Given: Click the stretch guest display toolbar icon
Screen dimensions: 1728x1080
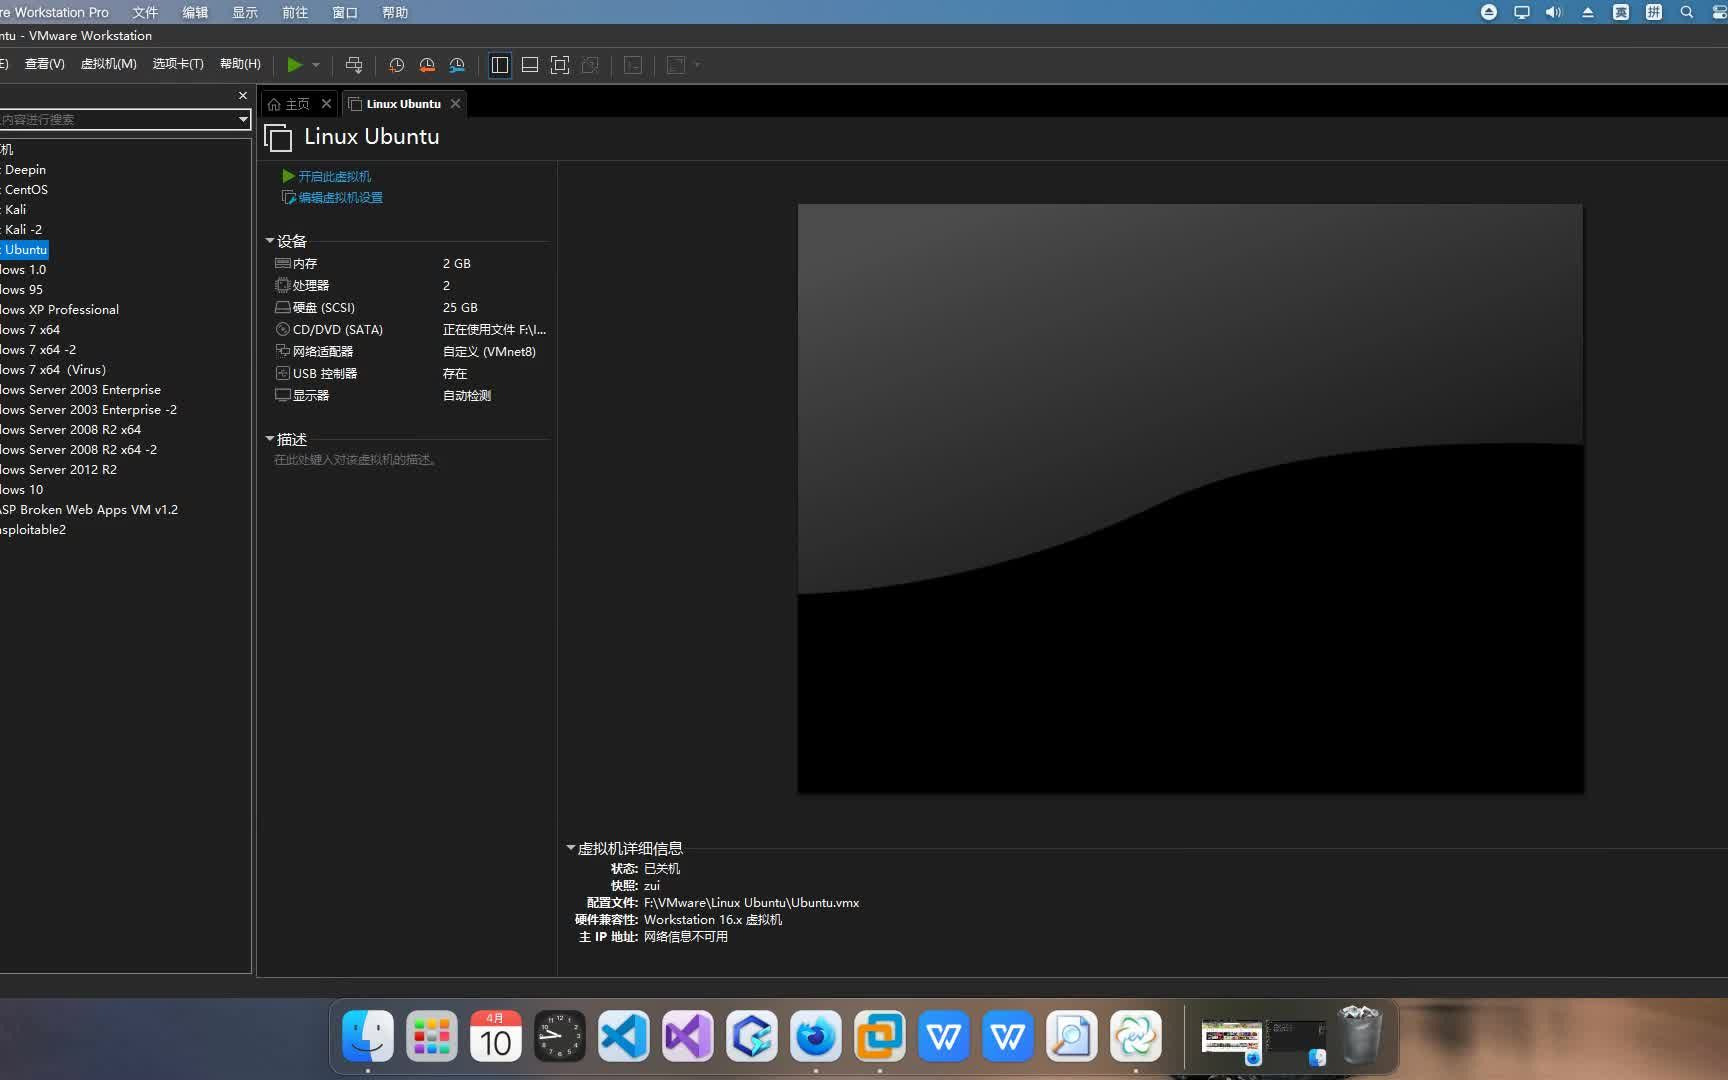Looking at the screenshot, I should (x=676, y=65).
